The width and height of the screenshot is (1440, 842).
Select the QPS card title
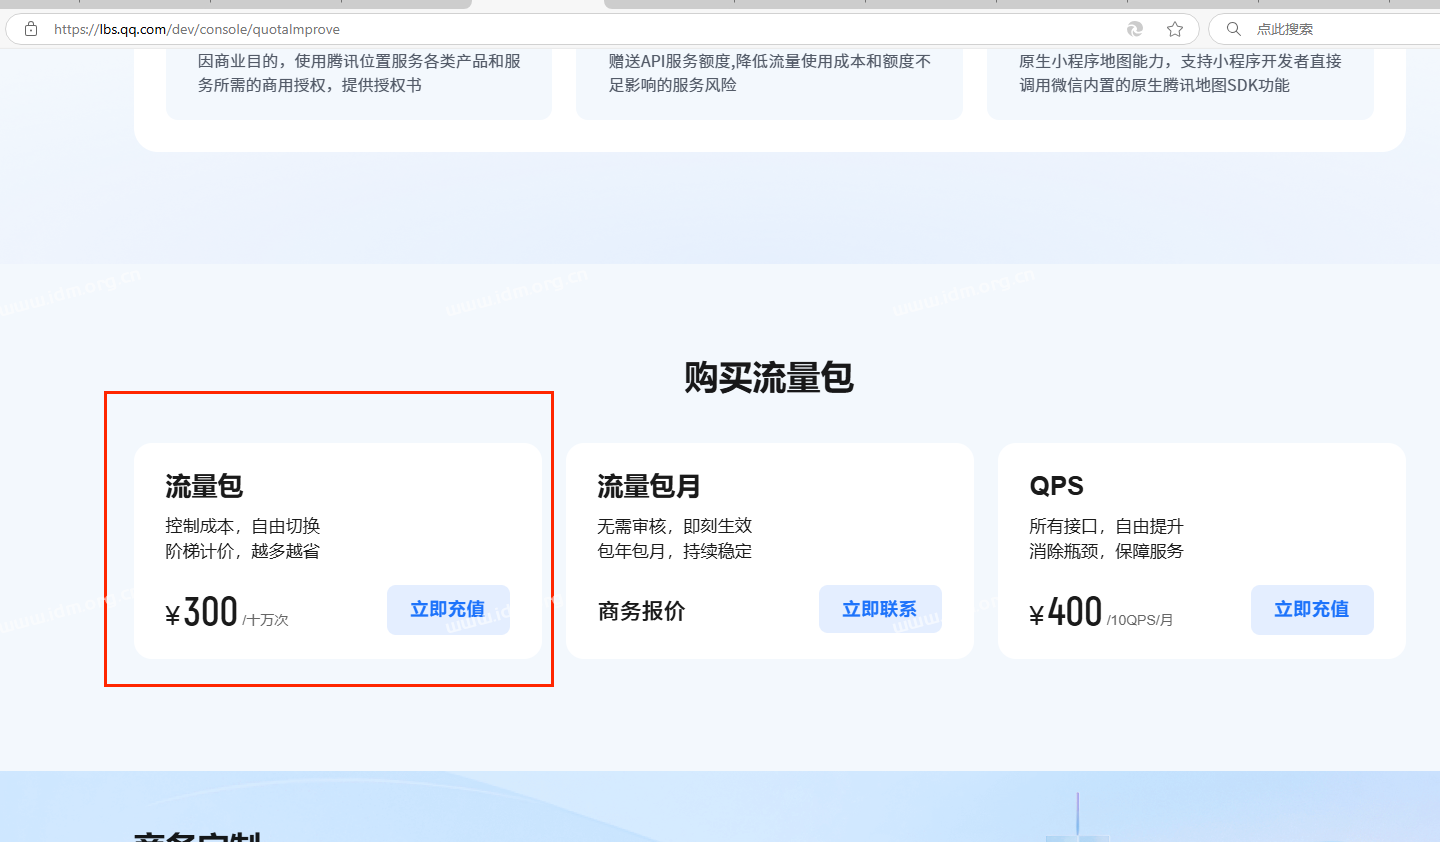(x=1056, y=486)
